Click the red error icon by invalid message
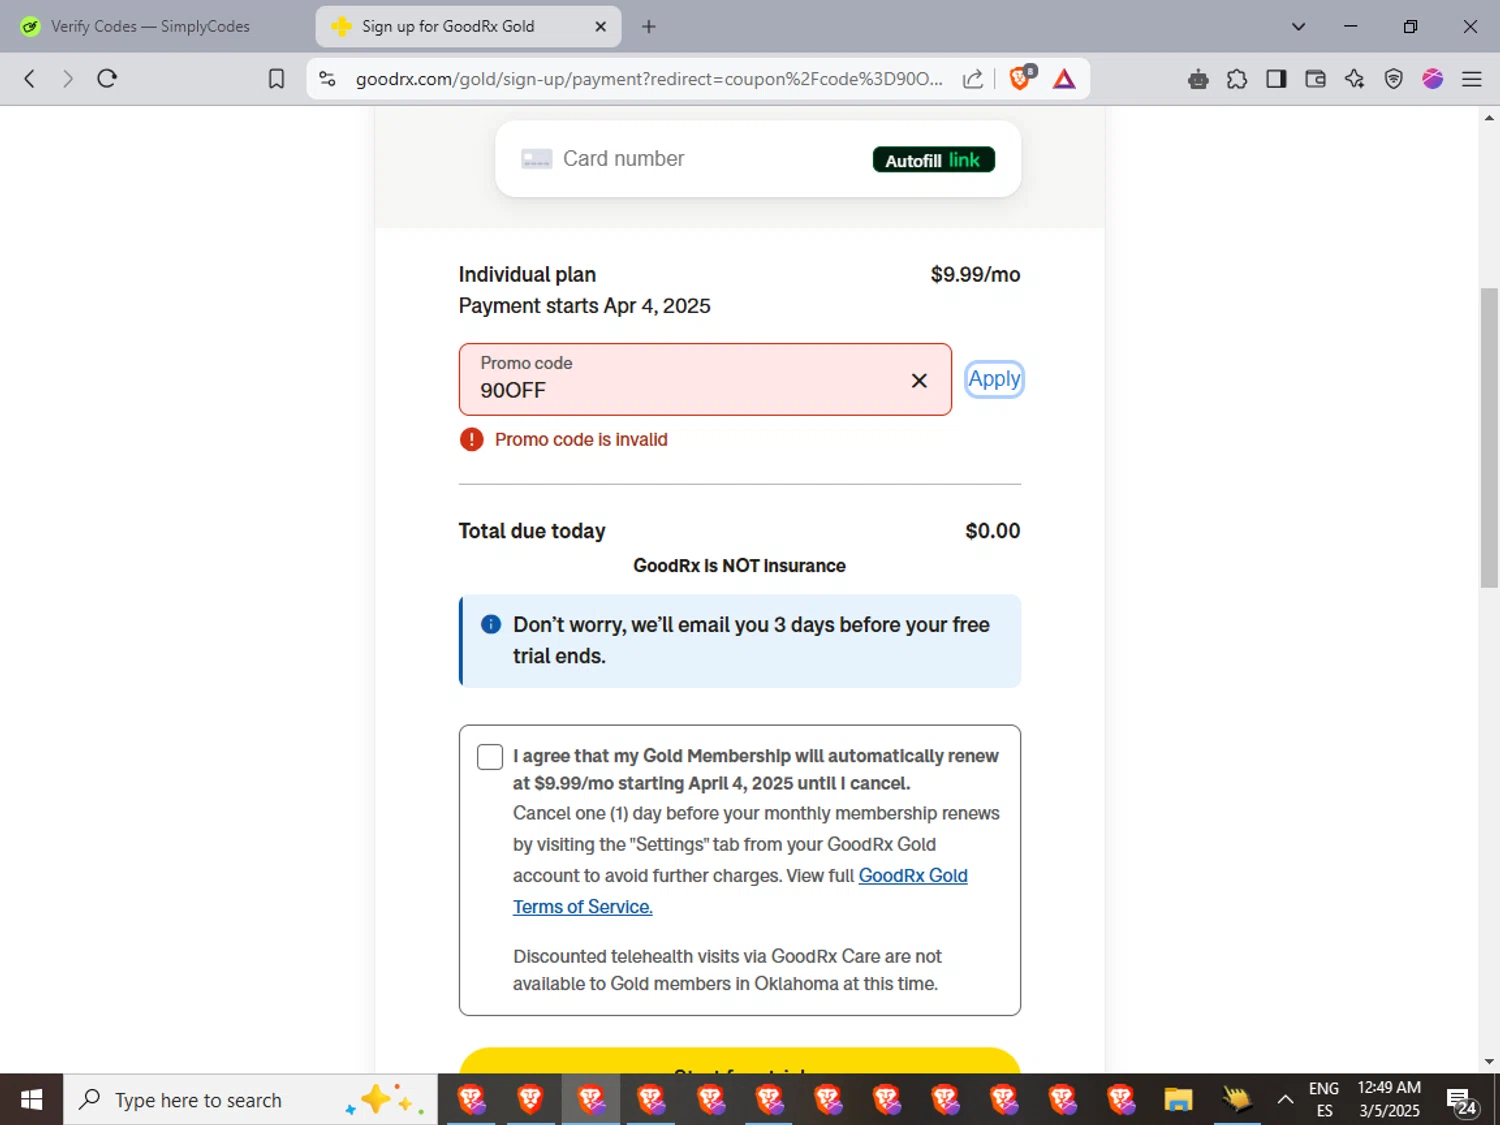Image resolution: width=1500 pixels, height=1125 pixels. click(471, 439)
